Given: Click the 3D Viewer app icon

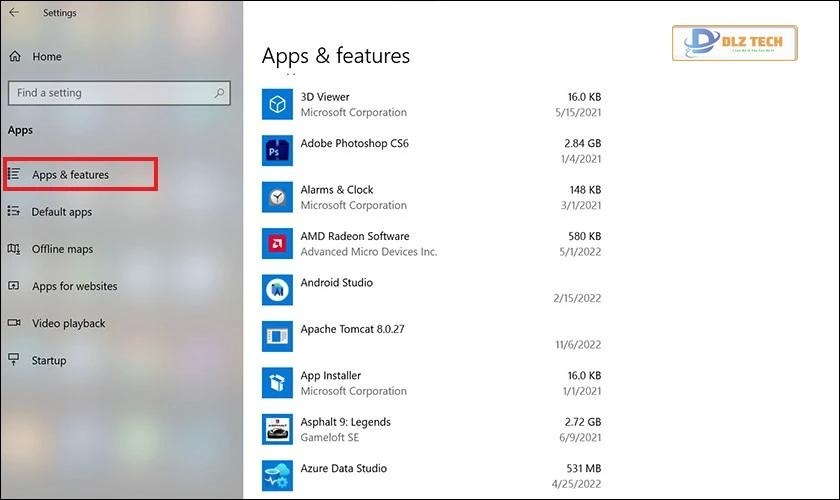Looking at the screenshot, I should click(x=277, y=104).
